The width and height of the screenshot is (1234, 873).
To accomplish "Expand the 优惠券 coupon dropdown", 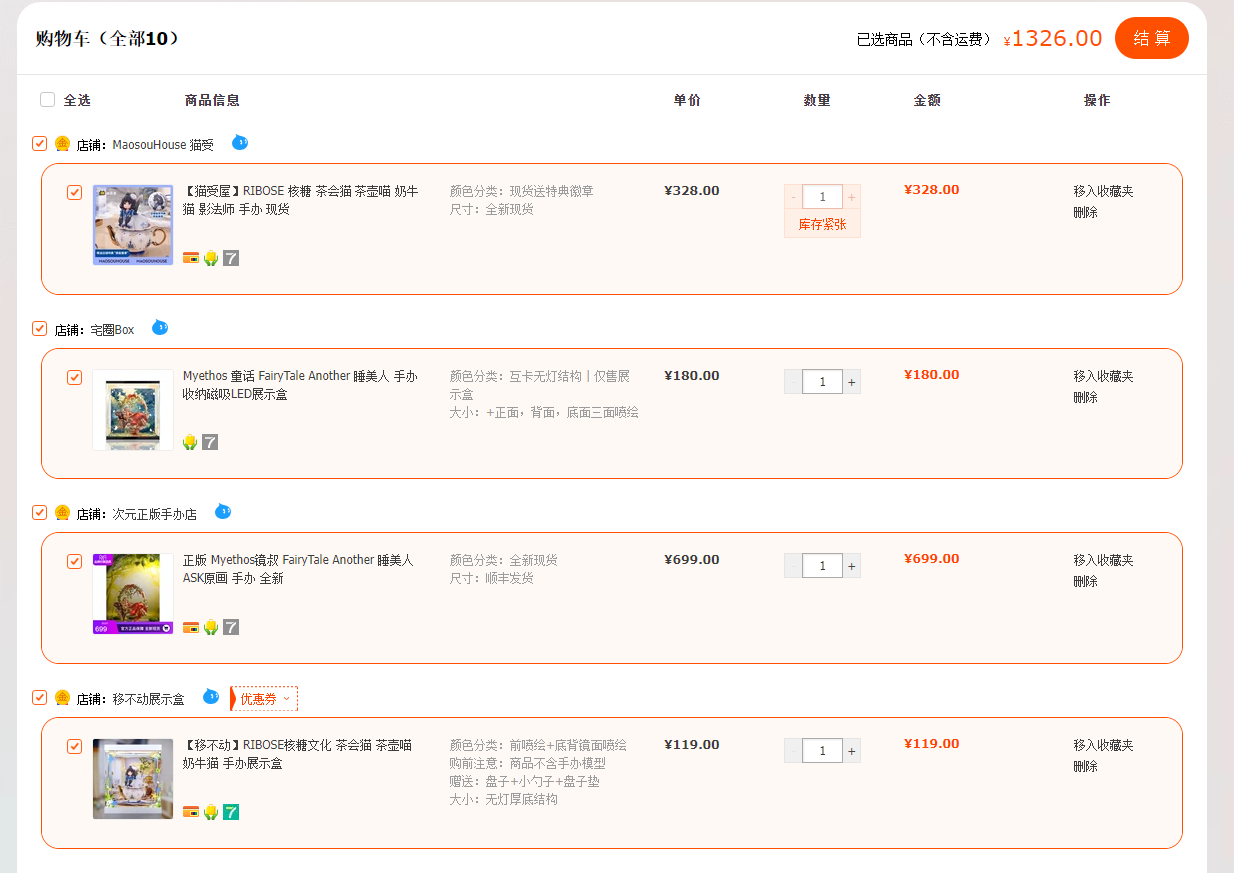I will (264, 699).
